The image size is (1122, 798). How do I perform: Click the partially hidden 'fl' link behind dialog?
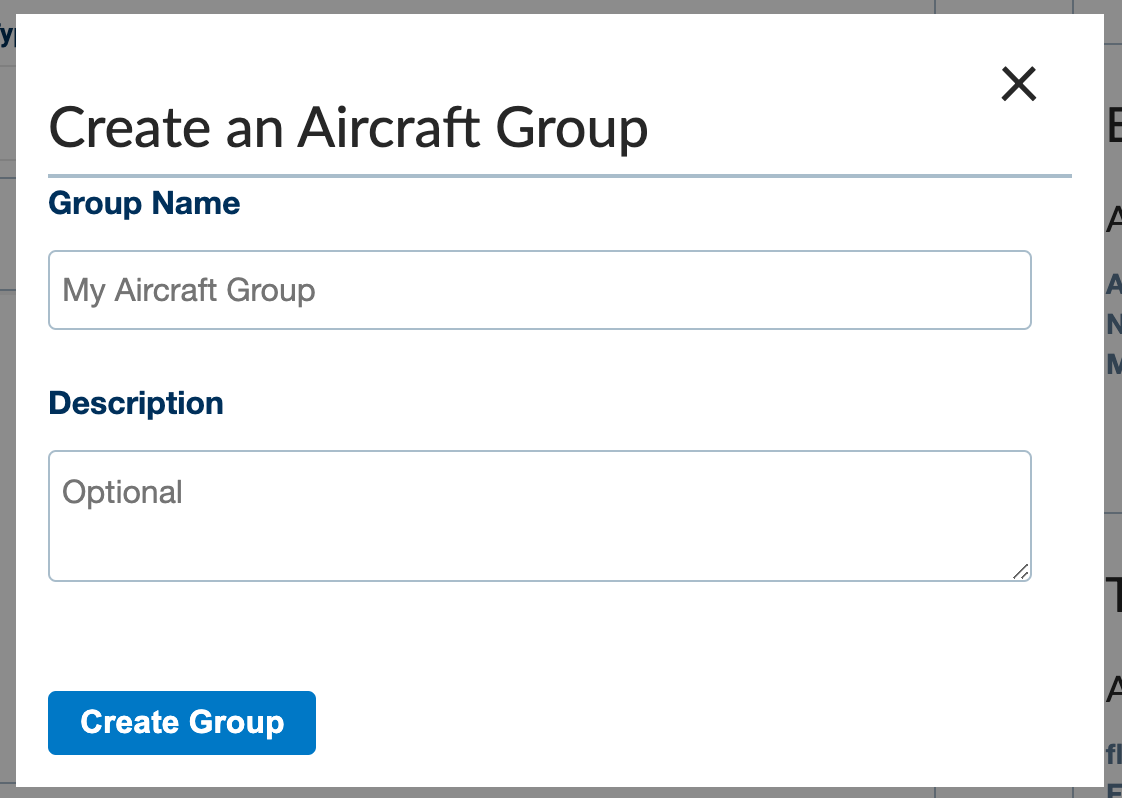(1113, 754)
